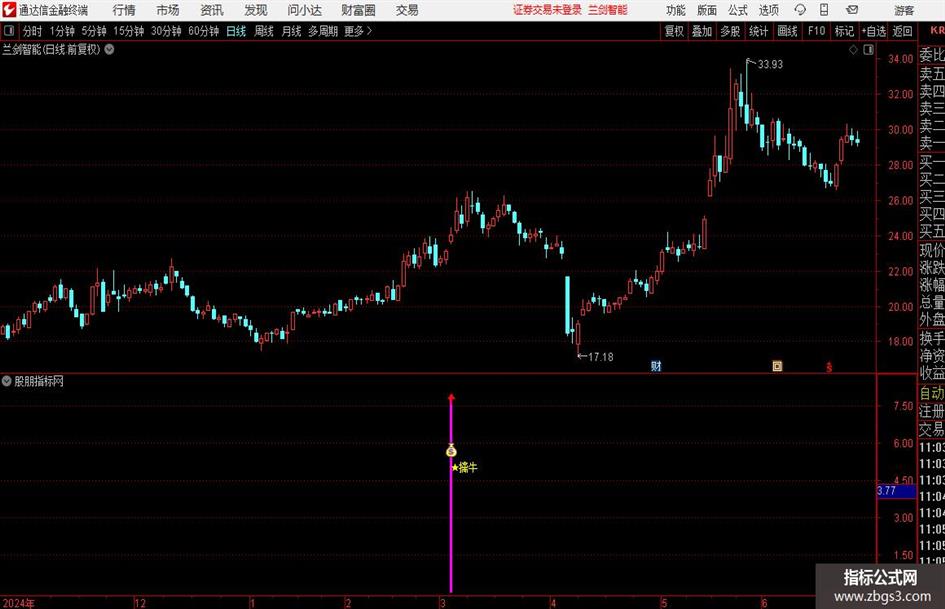Switch to 月线 monthly period
Image resolution: width=945 pixels, height=609 pixels.
pos(292,31)
